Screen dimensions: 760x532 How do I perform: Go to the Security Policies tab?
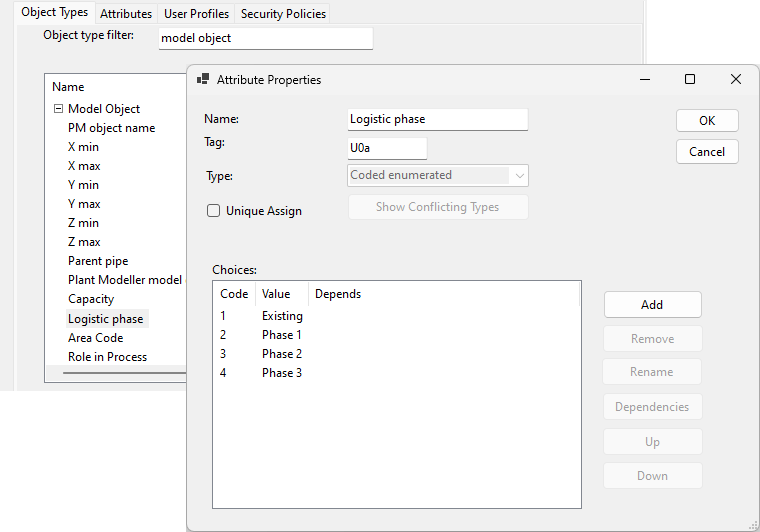pyautogui.click(x=283, y=14)
